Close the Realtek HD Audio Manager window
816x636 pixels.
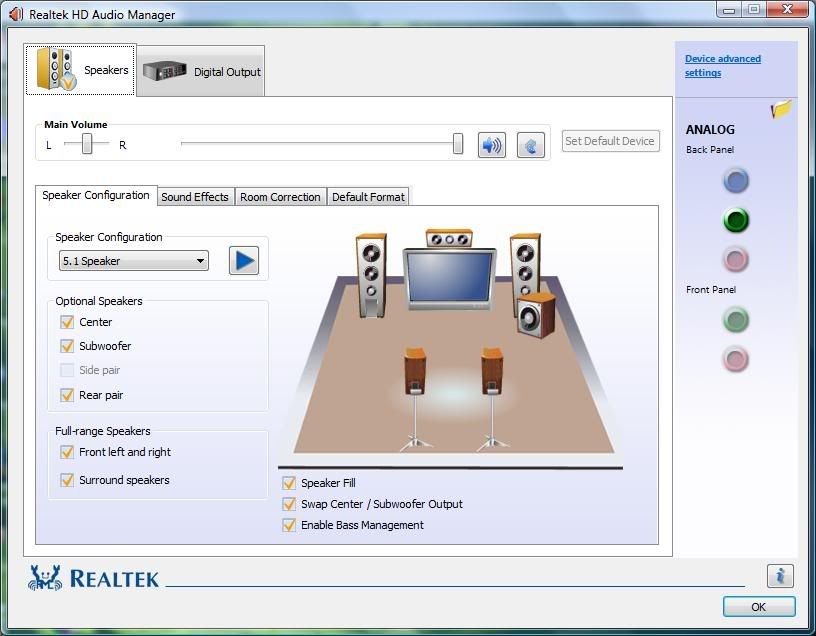(787, 10)
